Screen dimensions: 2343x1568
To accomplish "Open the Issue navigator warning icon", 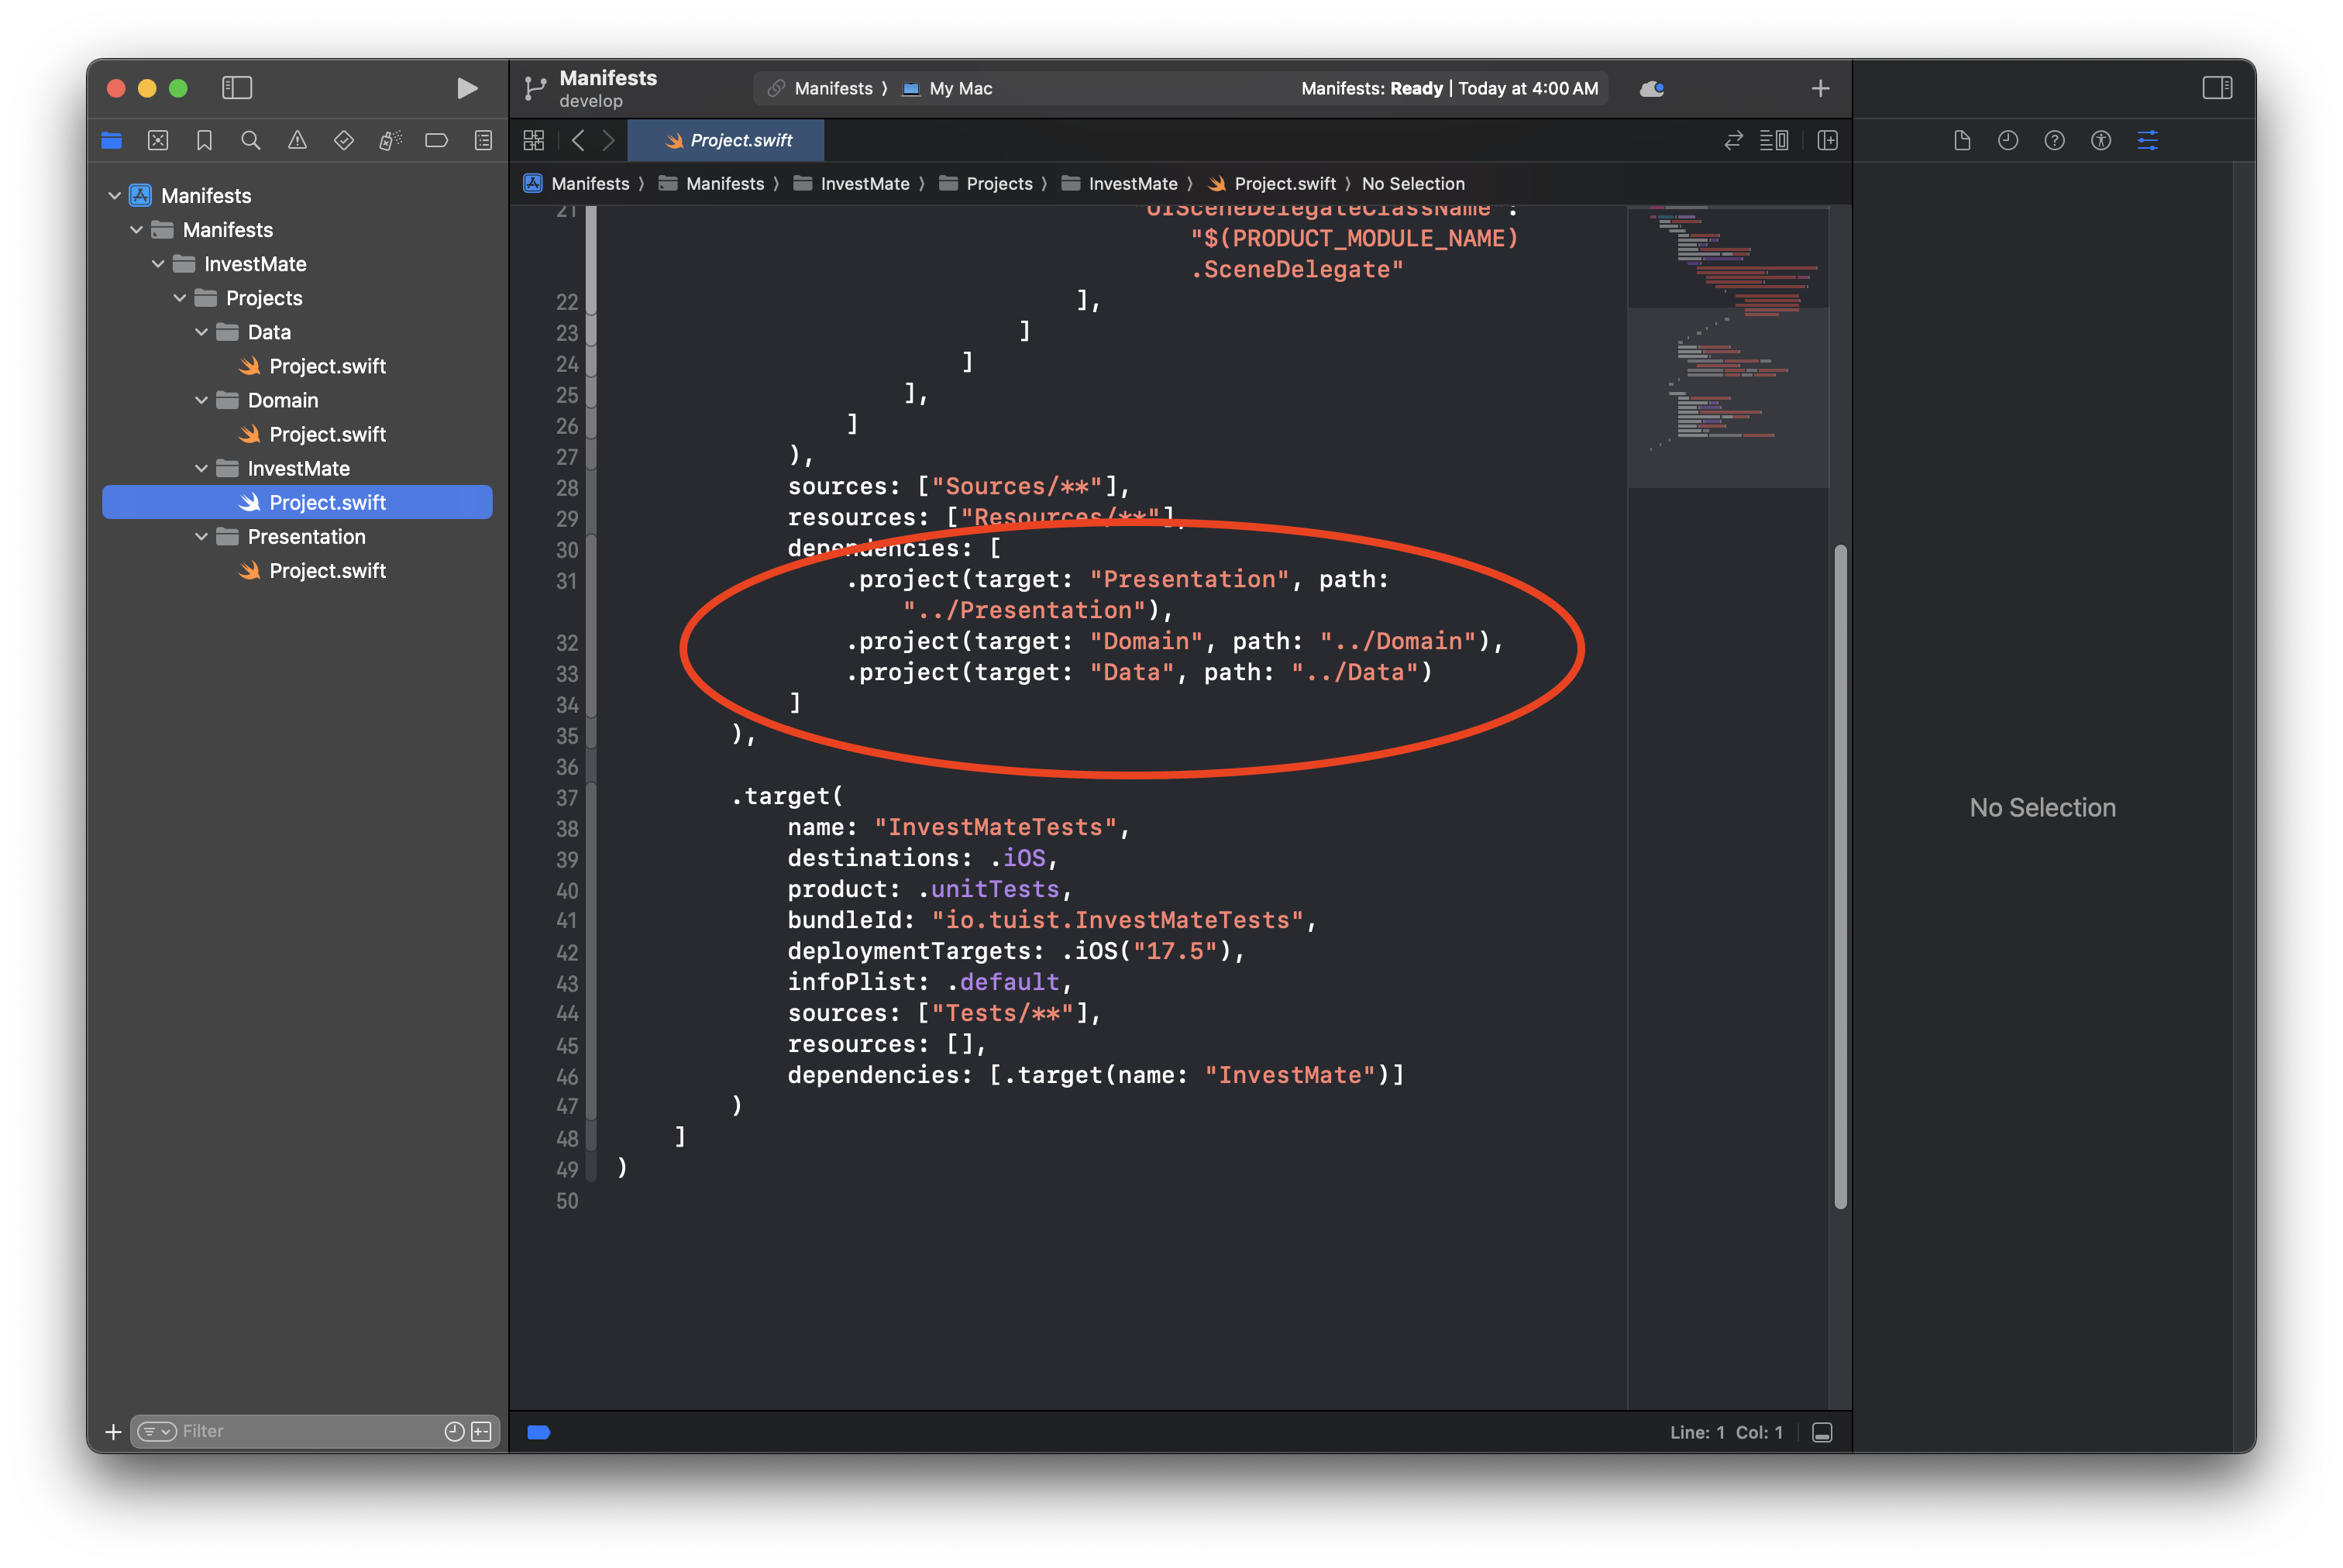I will tap(297, 141).
